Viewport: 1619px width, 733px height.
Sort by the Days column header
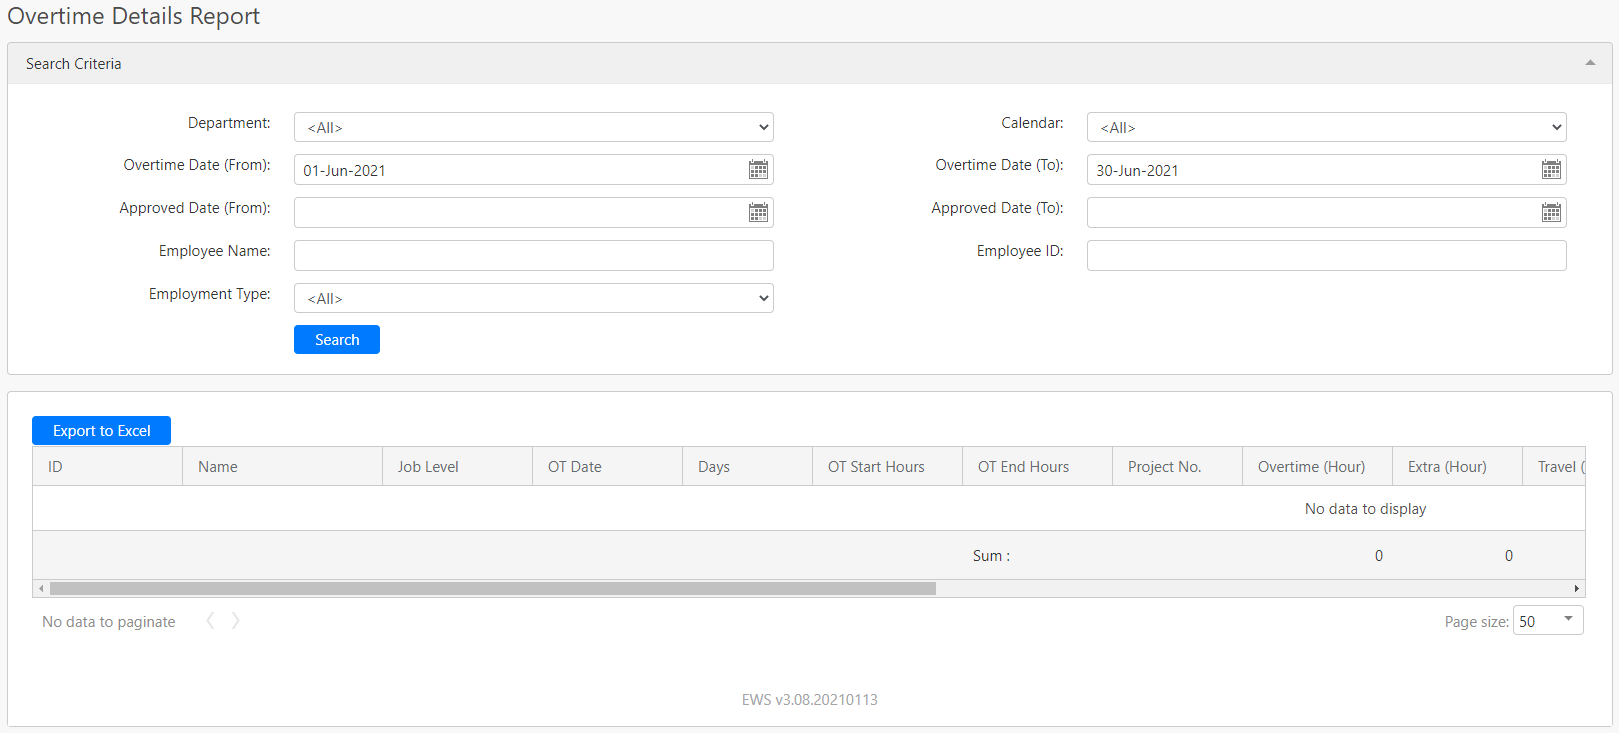pos(748,467)
